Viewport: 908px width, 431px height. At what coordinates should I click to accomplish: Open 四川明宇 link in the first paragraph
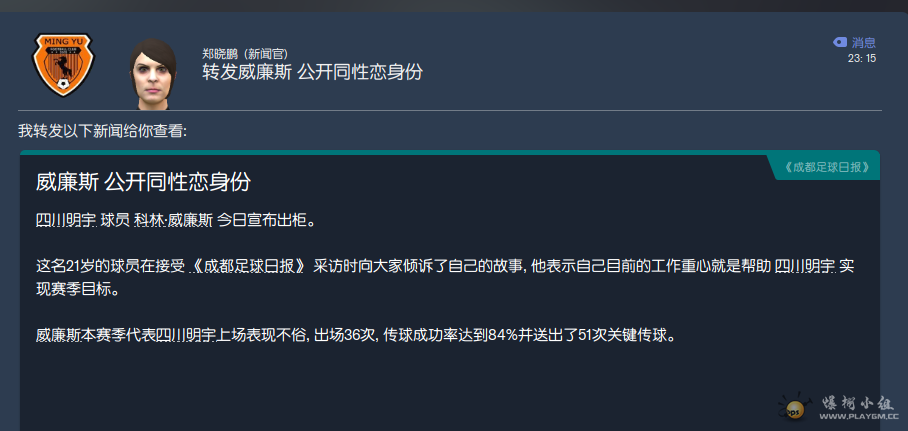click(65, 219)
